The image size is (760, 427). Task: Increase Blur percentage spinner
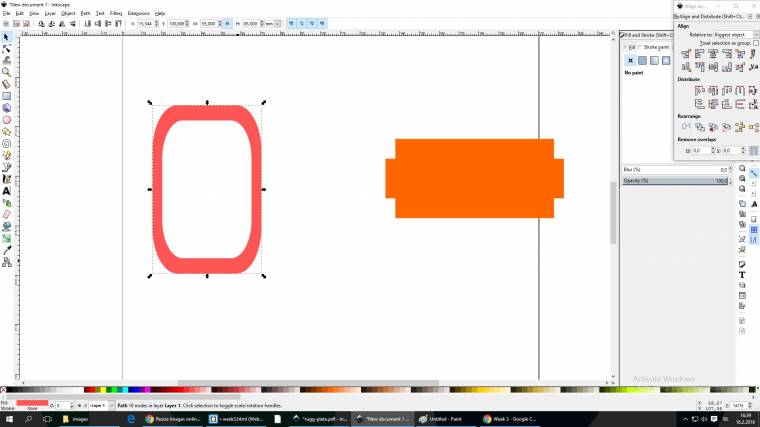730,168
